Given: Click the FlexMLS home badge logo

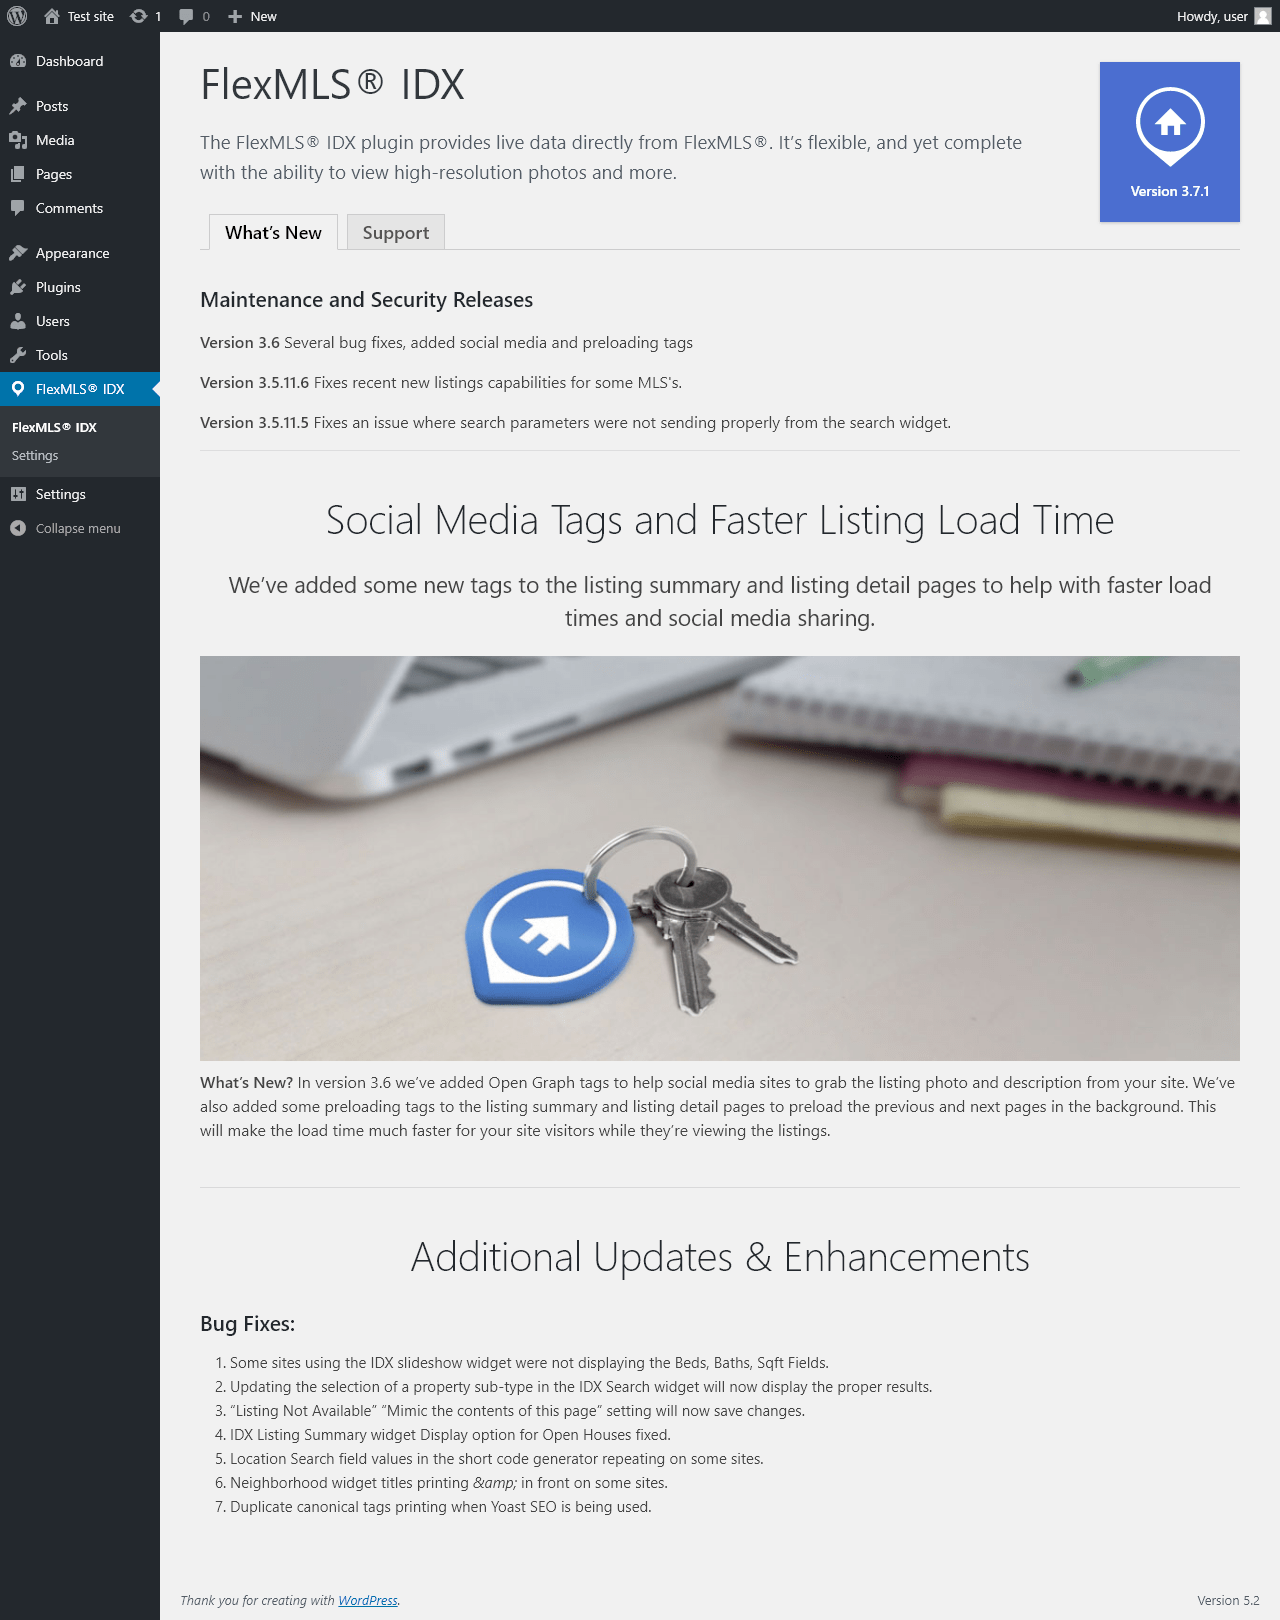Looking at the screenshot, I should pos(1170,126).
